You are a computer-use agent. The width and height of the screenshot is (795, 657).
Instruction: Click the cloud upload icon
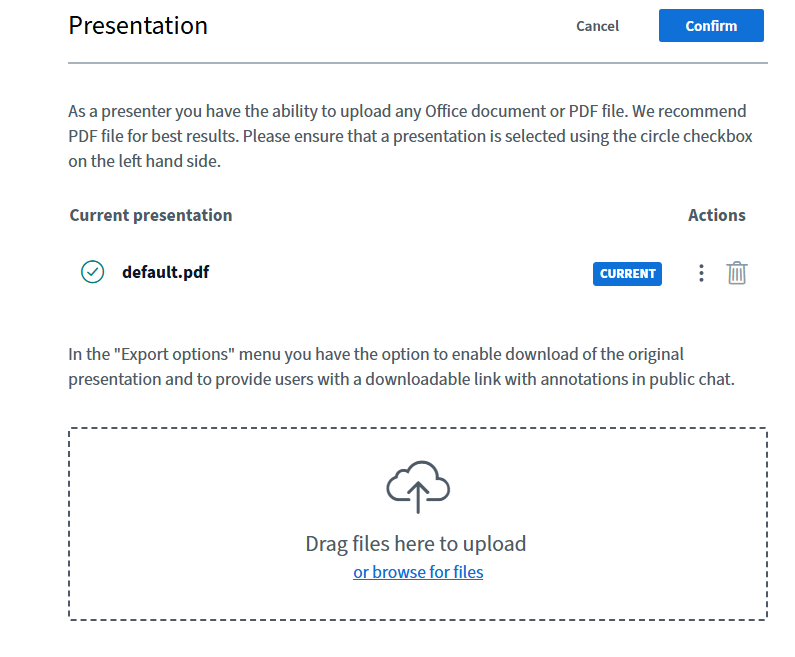pyautogui.click(x=418, y=486)
